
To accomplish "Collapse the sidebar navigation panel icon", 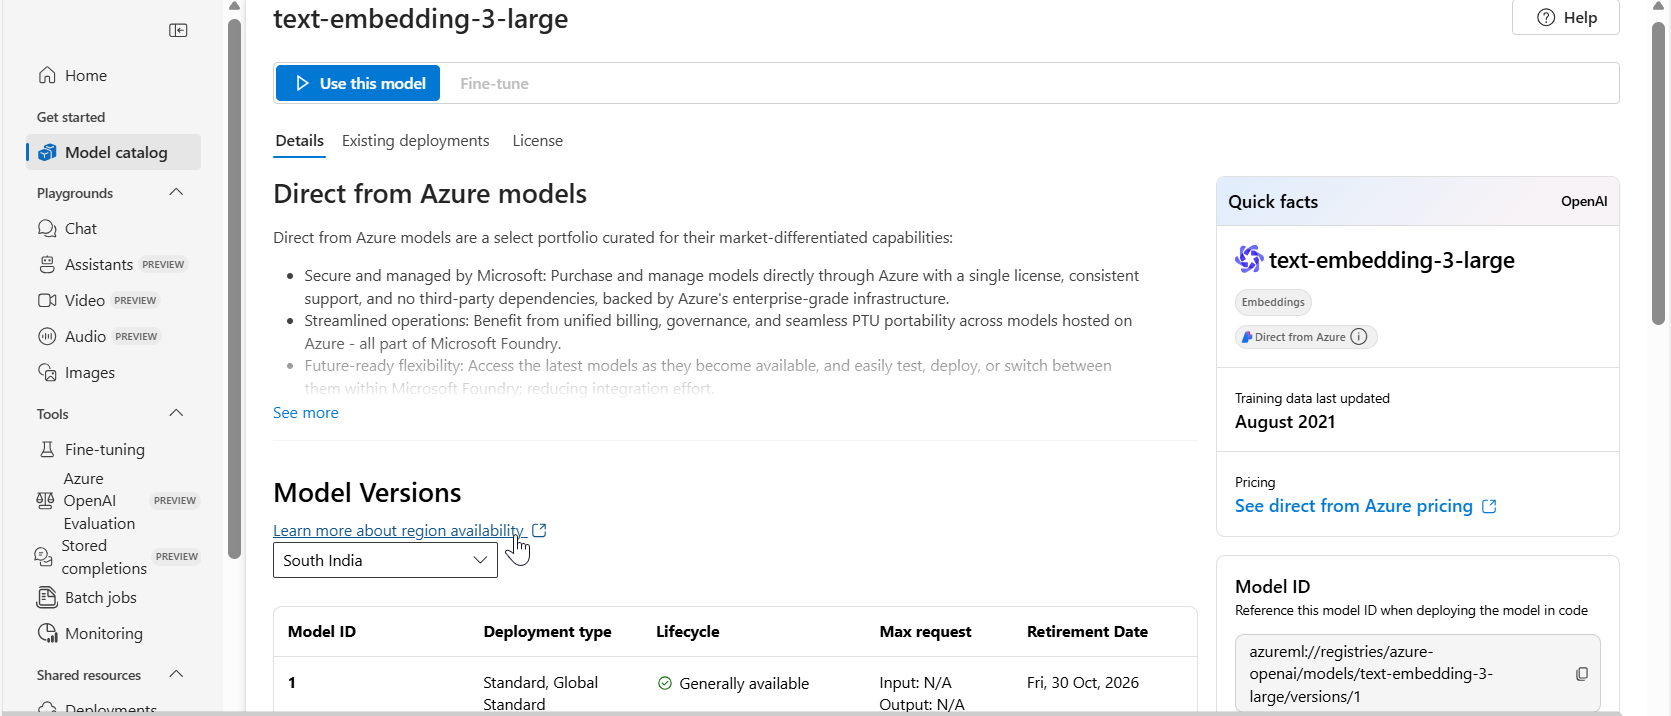I will point(178,31).
